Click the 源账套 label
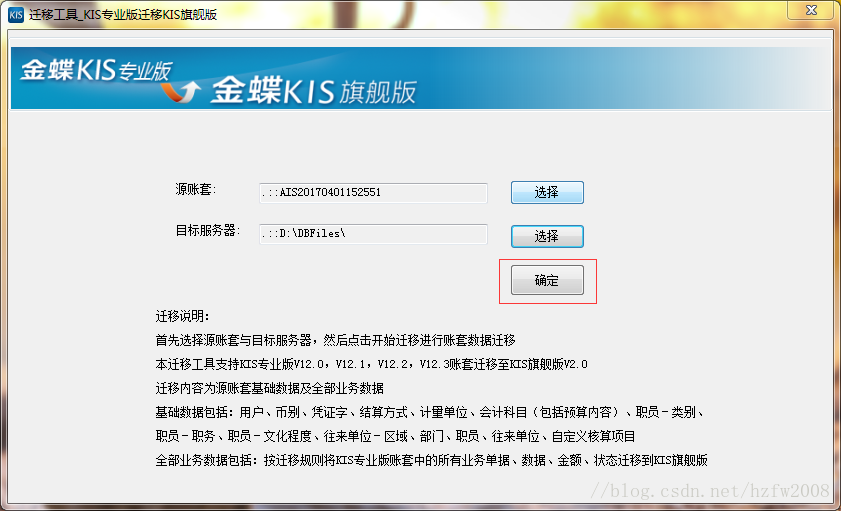 (x=196, y=189)
